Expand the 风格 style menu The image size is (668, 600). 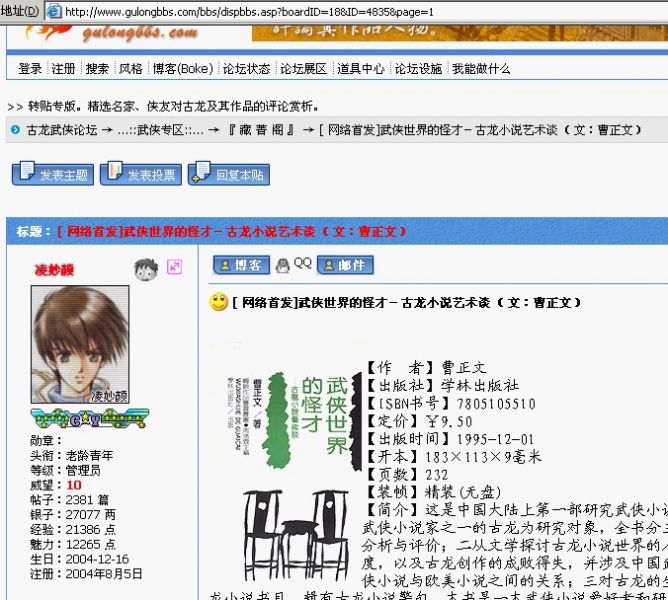131,69
